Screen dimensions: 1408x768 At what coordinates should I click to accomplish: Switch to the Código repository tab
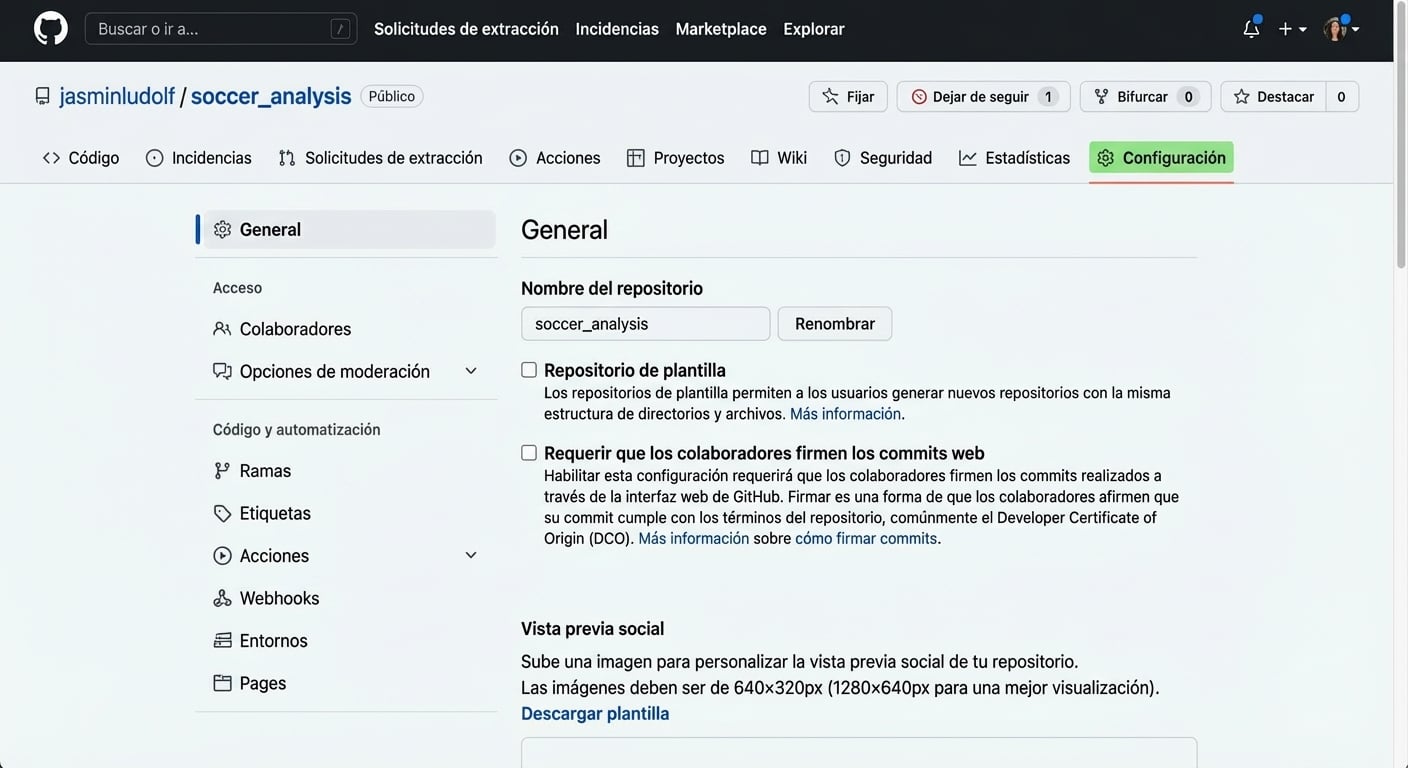[x=81, y=158]
